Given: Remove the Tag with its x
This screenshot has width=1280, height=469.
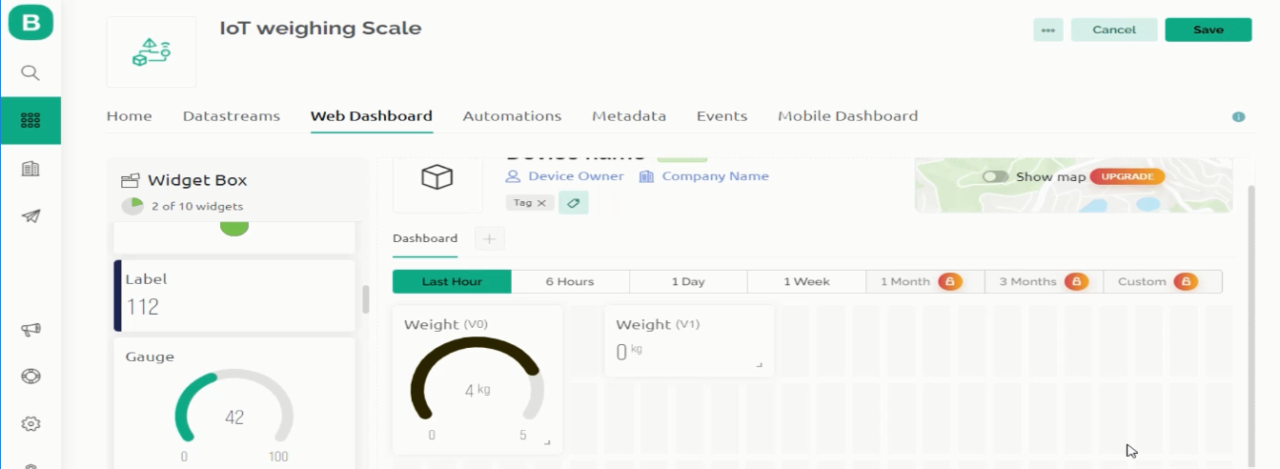Looking at the screenshot, I should 541,202.
